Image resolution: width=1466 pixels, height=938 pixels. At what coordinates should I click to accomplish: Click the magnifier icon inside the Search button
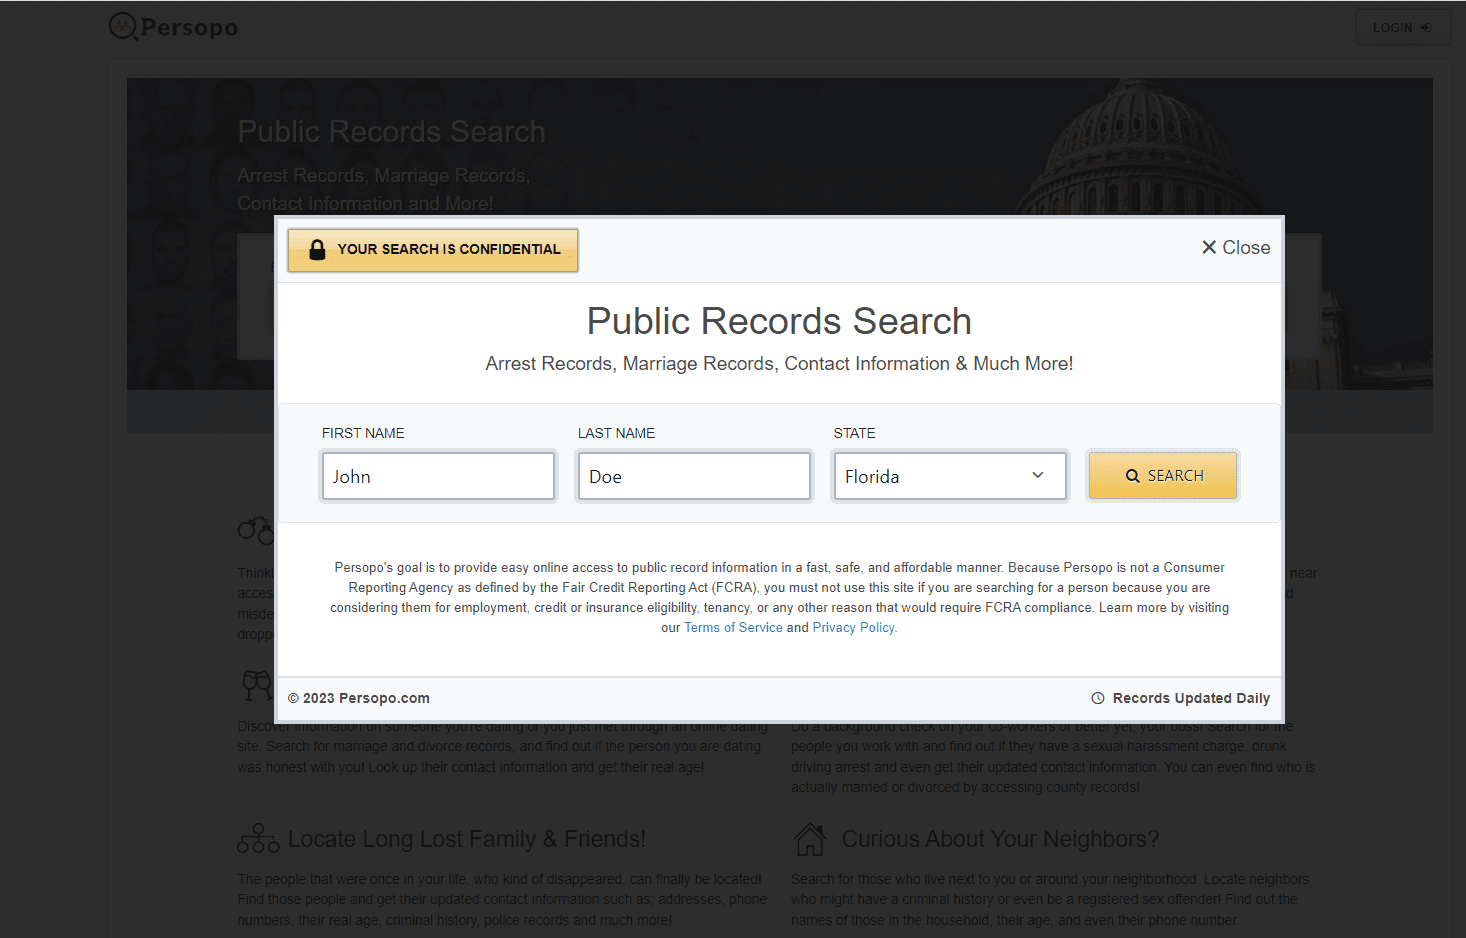point(1132,476)
